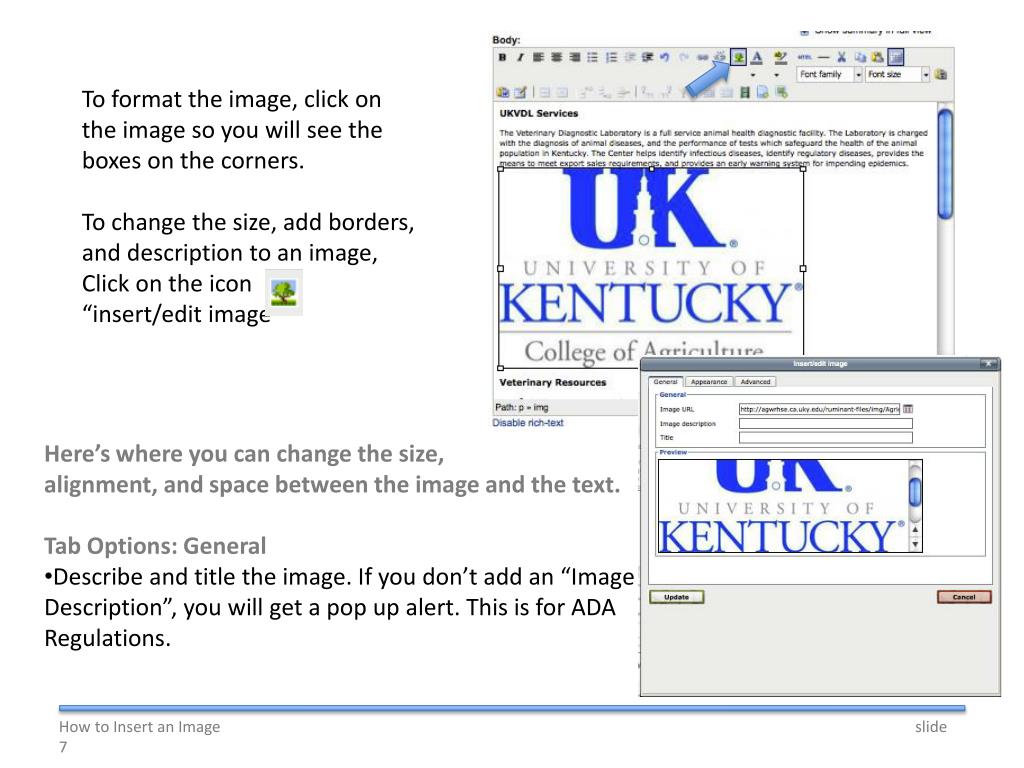
Task: Click the browse icon beside Image URL
Action: (x=908, y=409)
